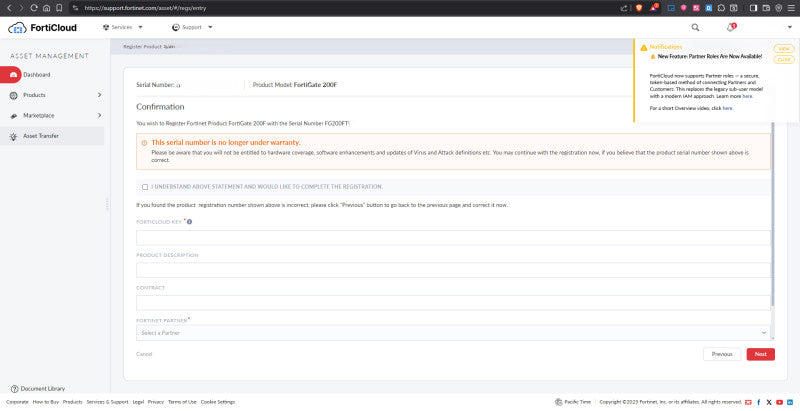
Task: Click the Brave VPN shield icon
Action: [779, 8]
